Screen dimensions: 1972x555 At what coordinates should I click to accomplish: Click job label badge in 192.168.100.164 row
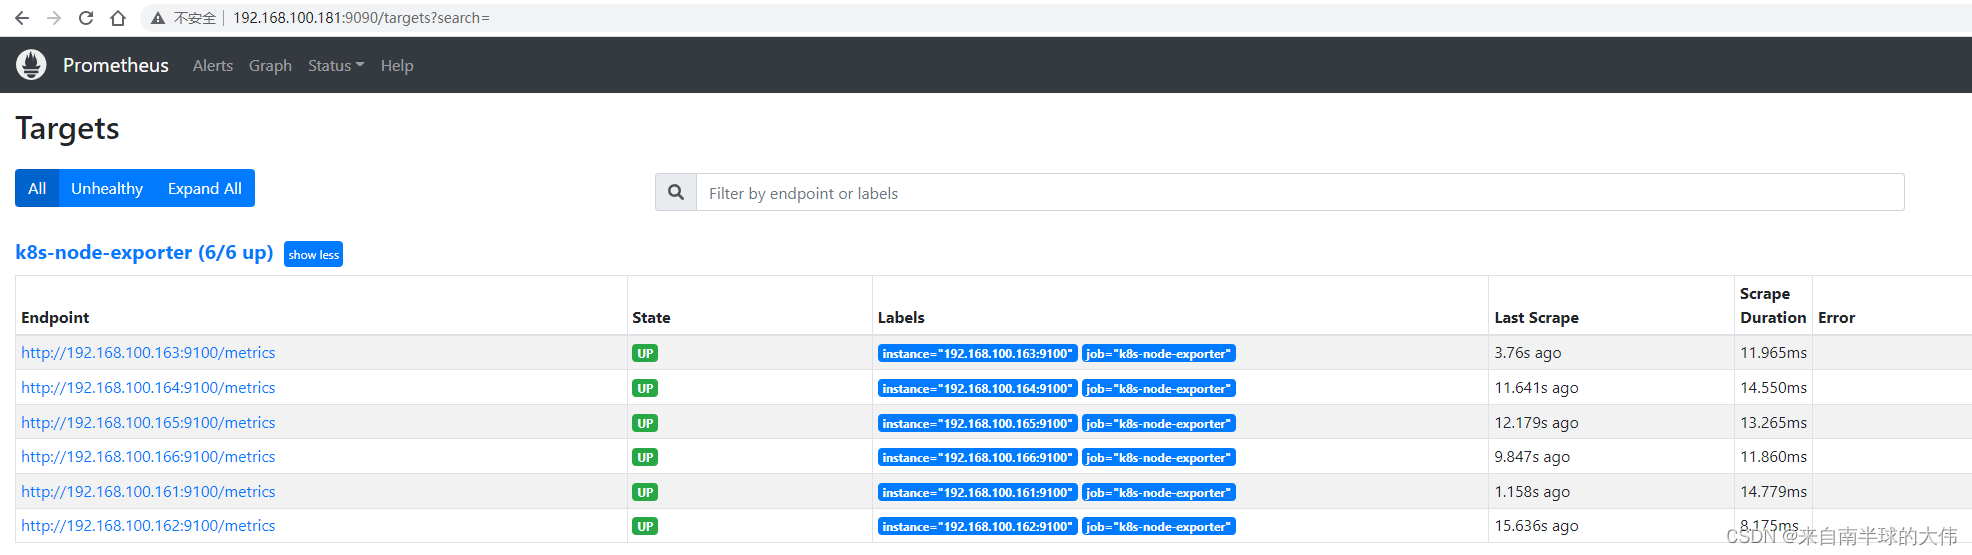1159,388
